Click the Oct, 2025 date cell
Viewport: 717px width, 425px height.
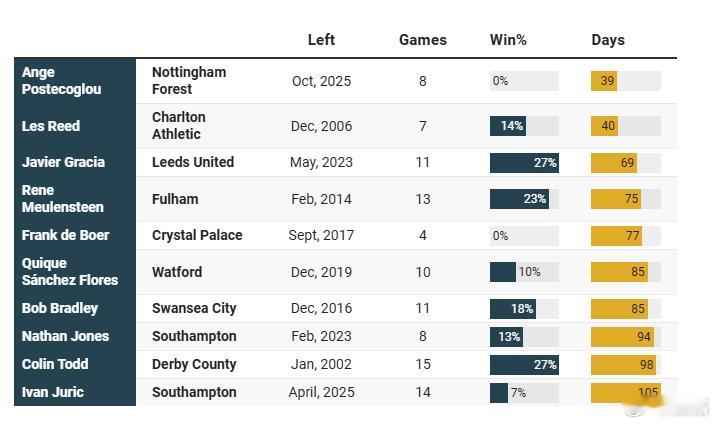click(321, 81)
